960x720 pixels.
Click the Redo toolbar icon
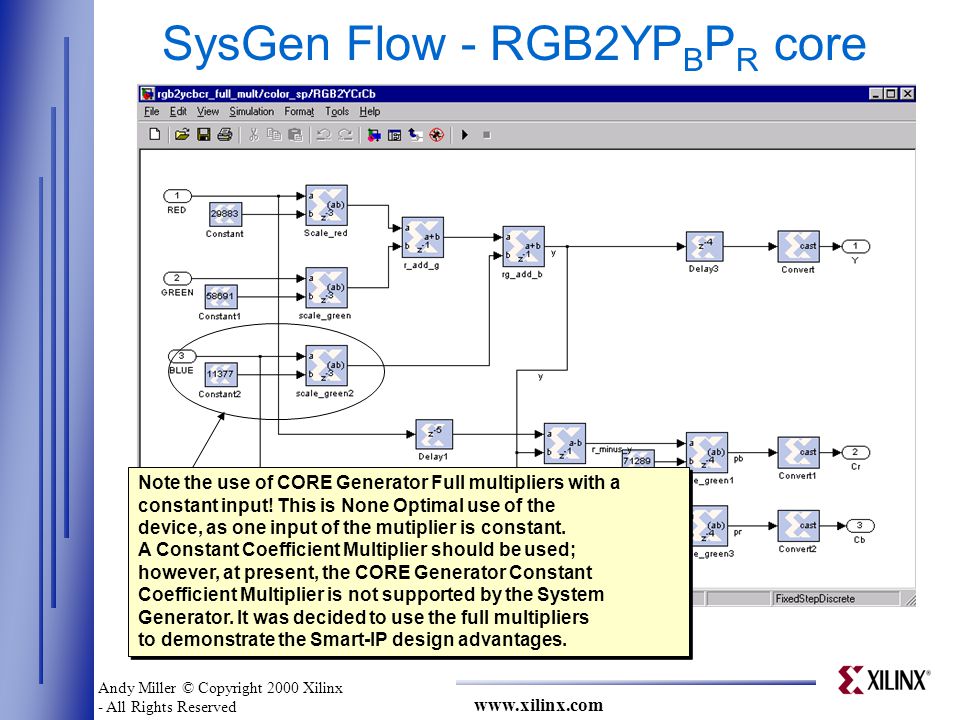point(345,135)
